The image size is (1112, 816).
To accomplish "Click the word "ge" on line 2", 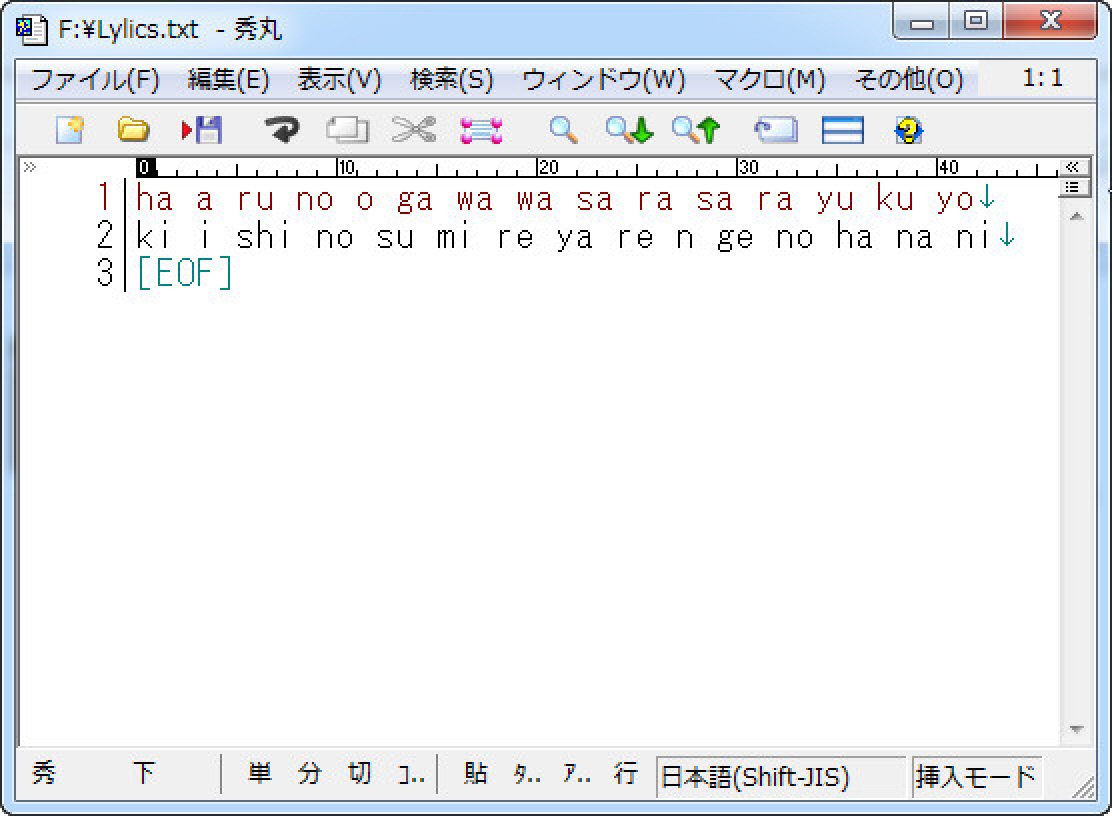I will click(x=735, y=237).
